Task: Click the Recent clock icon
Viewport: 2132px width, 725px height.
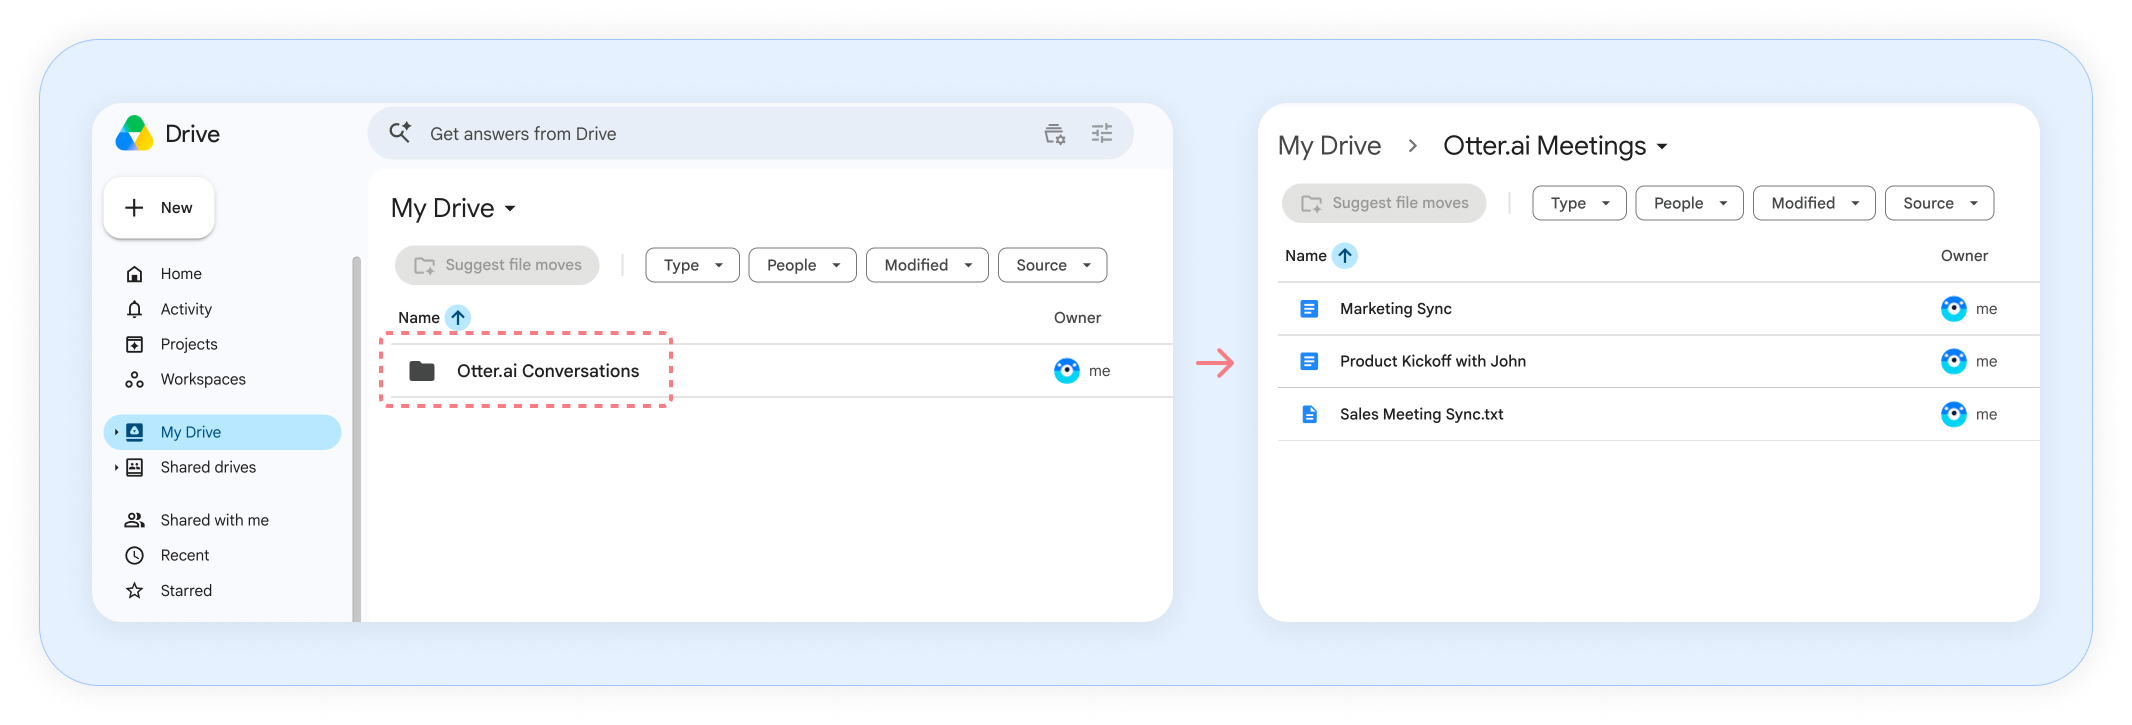Action: click(x=135, y=555)
